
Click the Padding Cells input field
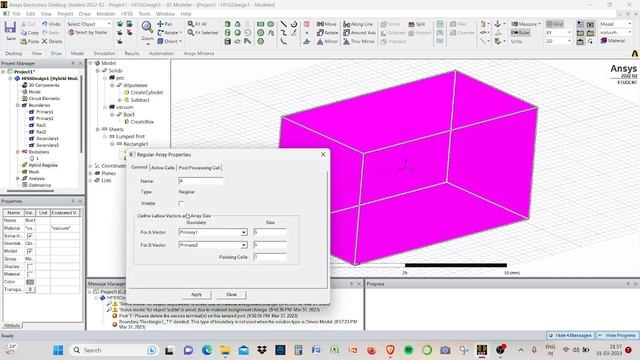(x=270, y=257)
